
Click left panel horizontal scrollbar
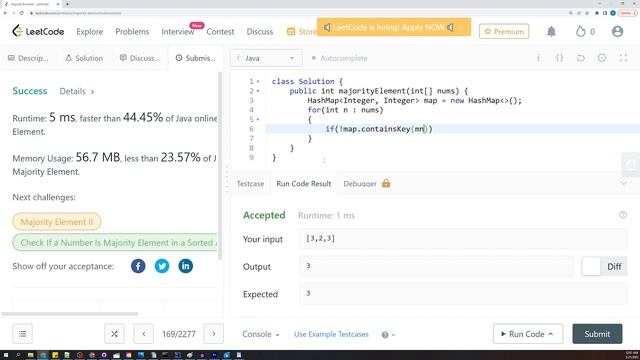(x=69, y=314)
